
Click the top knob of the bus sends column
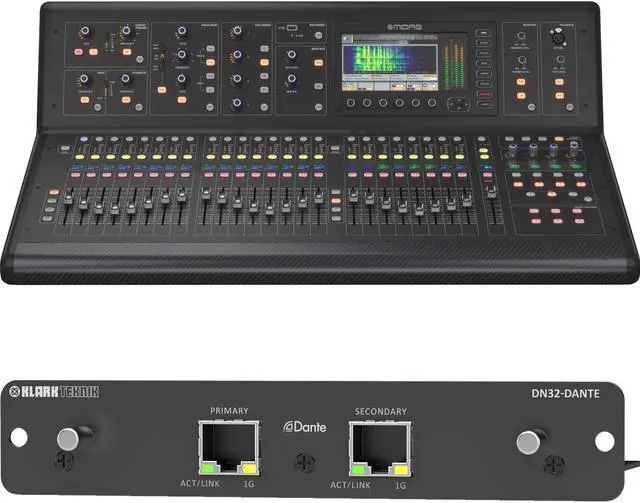pyautogui.click(x=237, y=31)
